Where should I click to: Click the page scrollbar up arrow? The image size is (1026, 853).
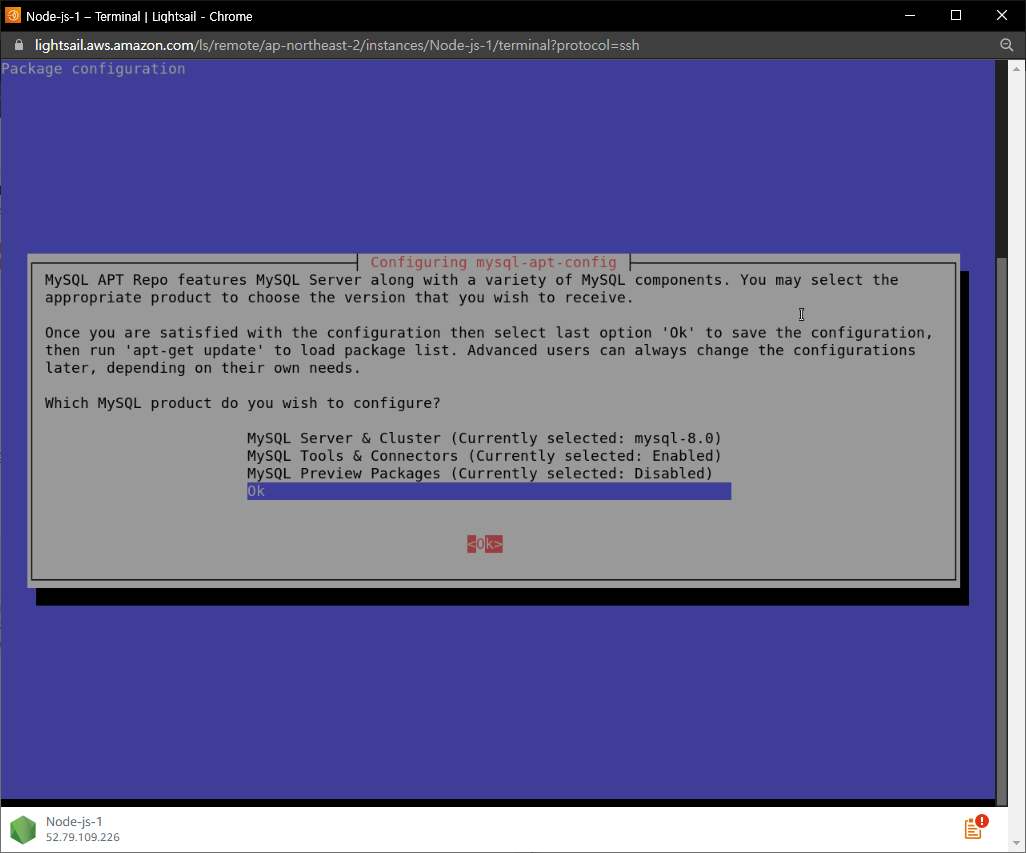pos(1016,69)
